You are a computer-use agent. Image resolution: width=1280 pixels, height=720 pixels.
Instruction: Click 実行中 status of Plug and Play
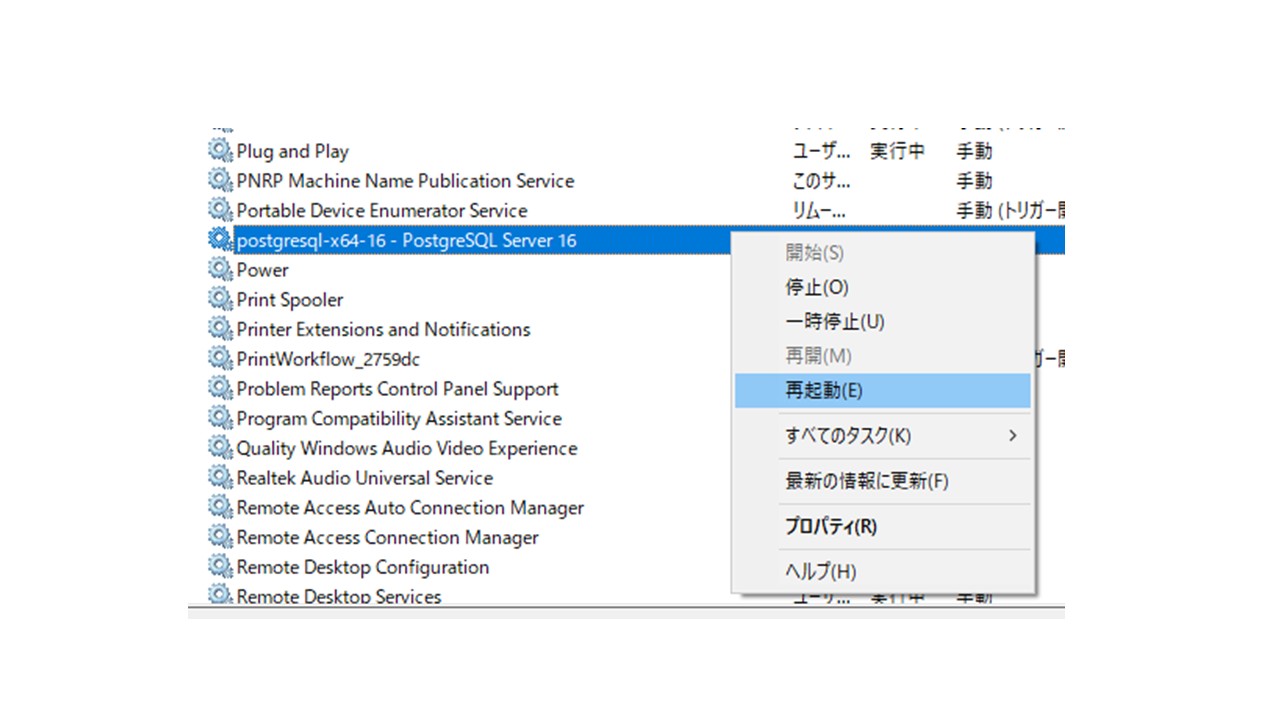(897, 152)
